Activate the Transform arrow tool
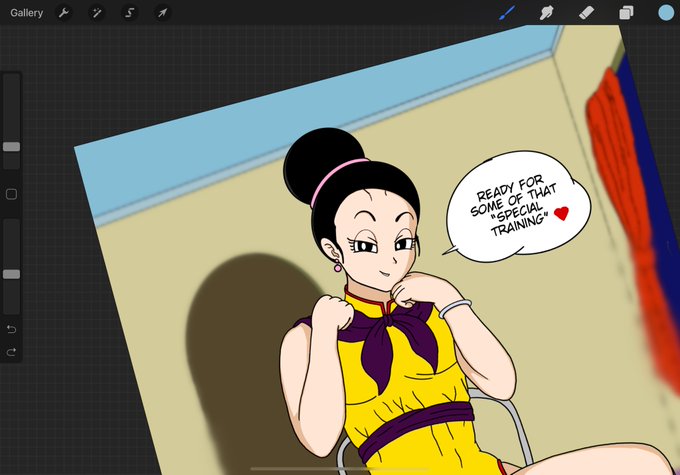 [162, 13]
